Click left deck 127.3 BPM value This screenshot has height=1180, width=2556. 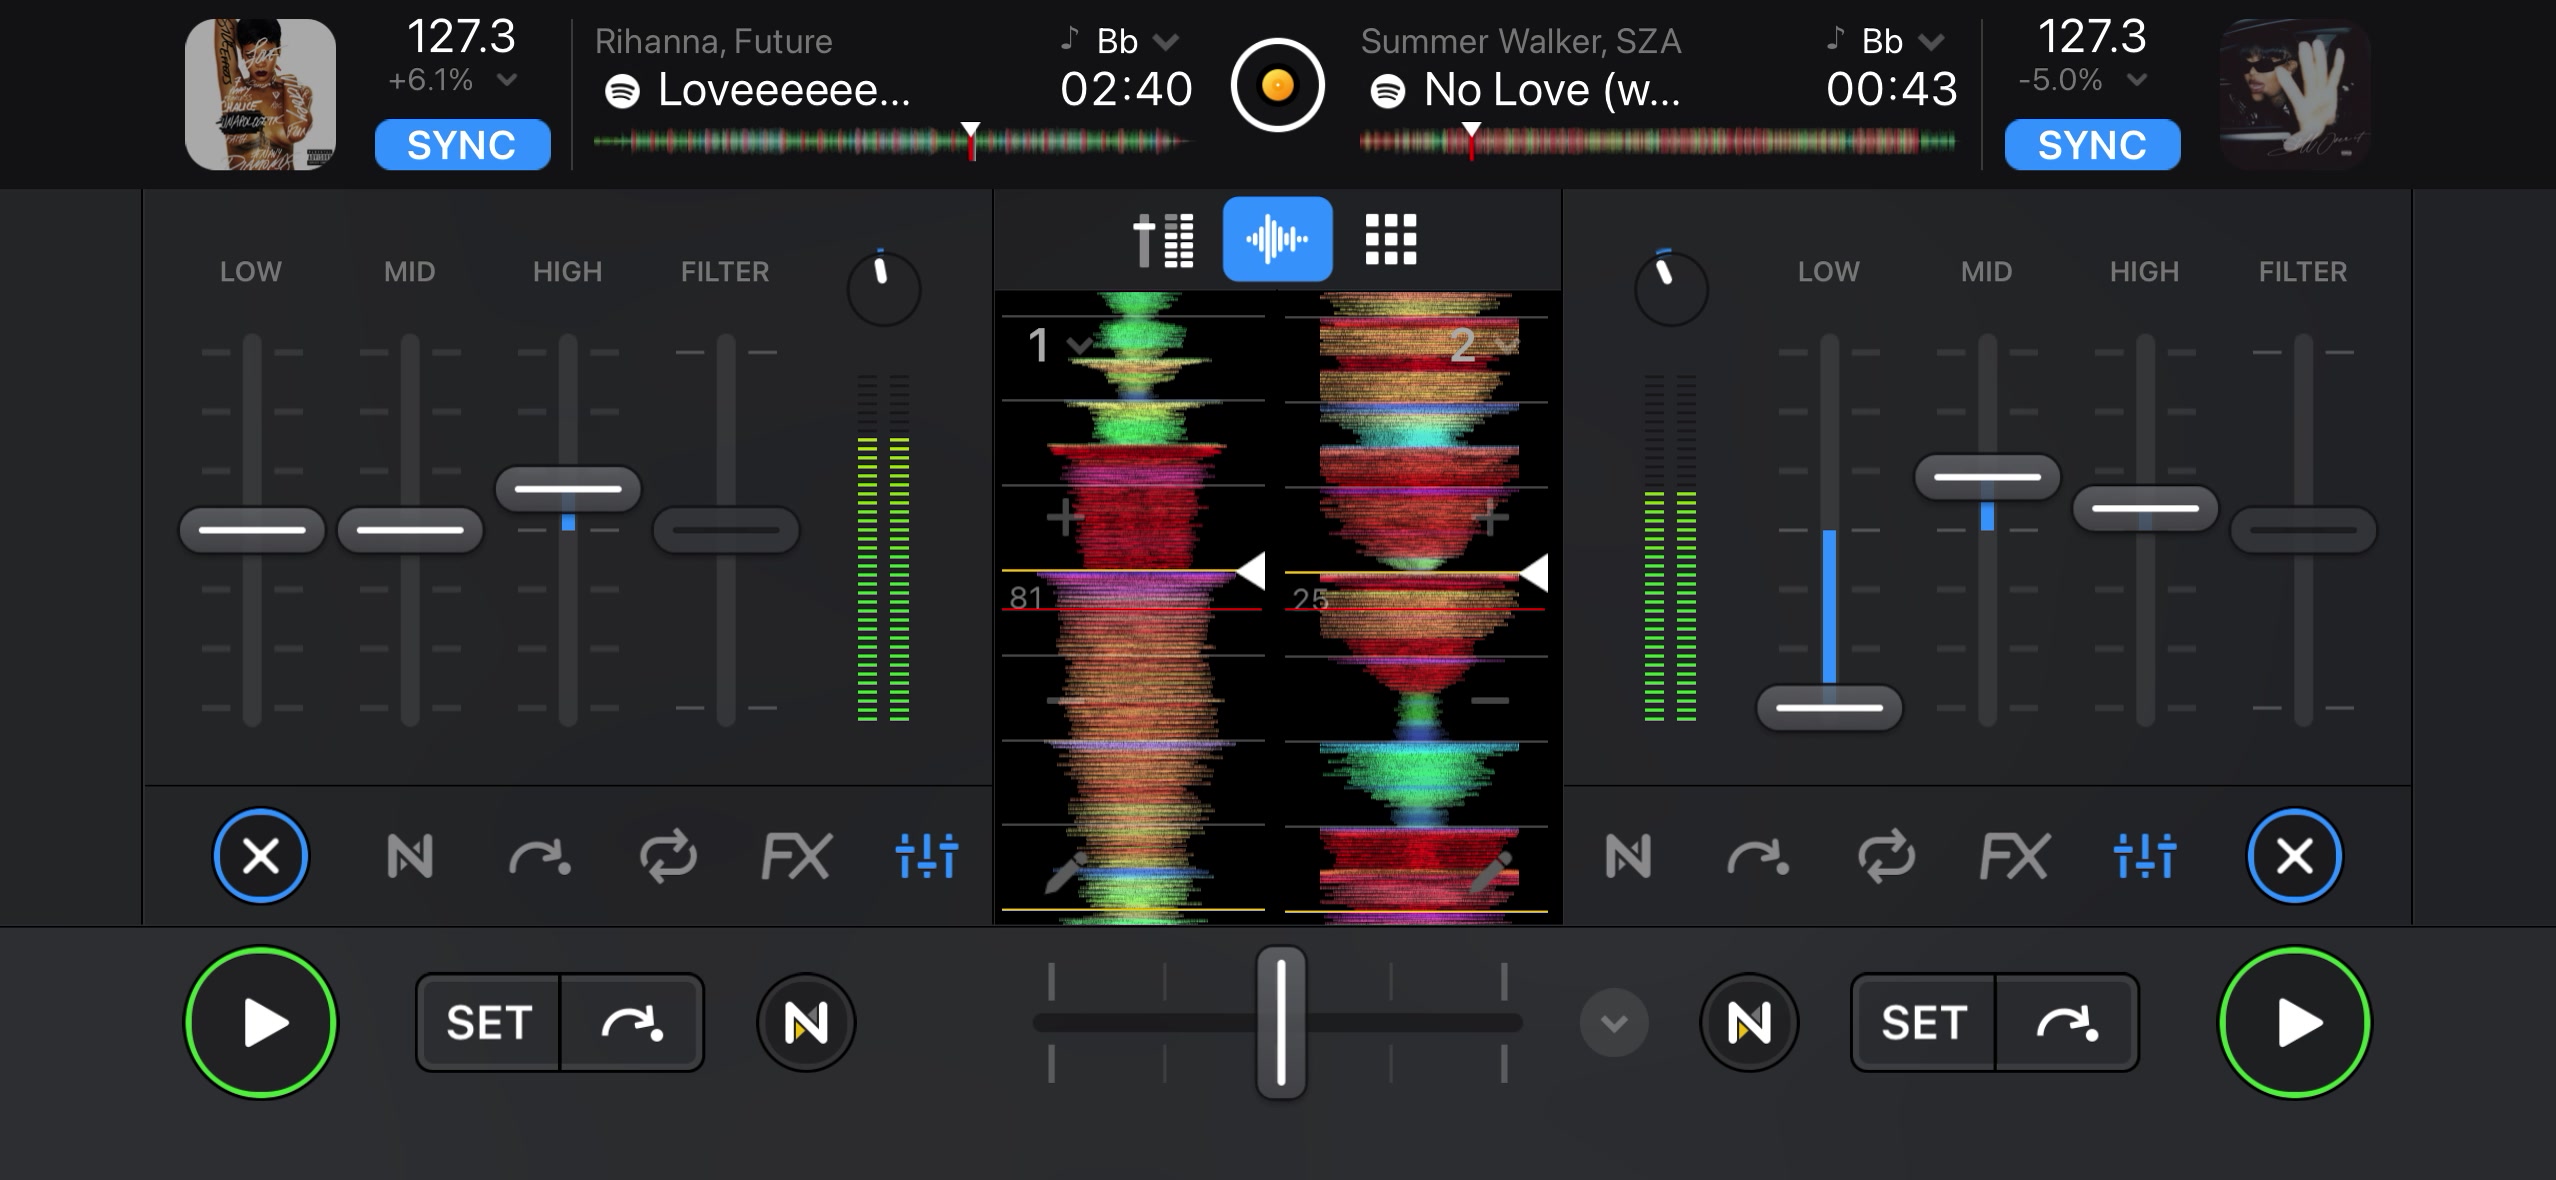coord(461,37)
